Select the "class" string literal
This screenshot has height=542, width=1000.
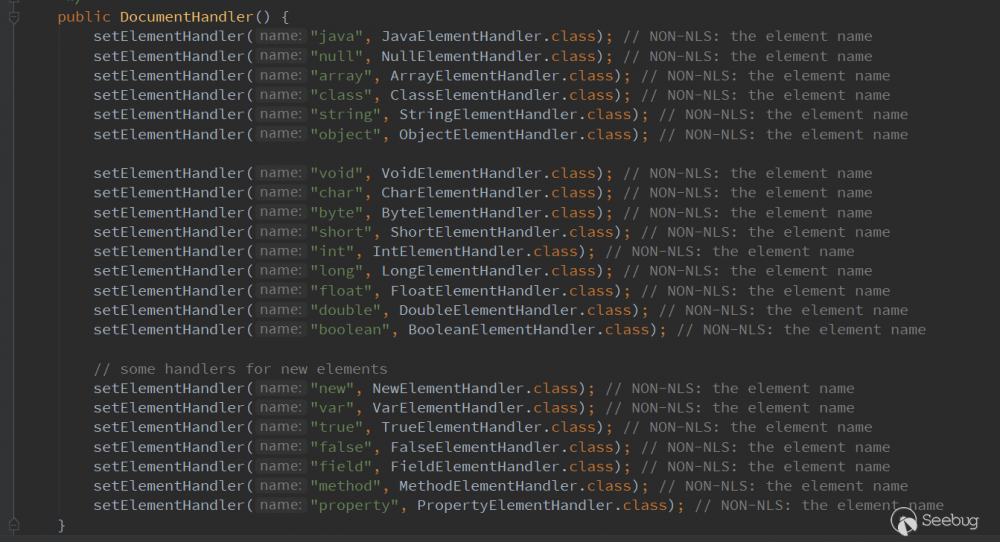(x=341, y=95)
